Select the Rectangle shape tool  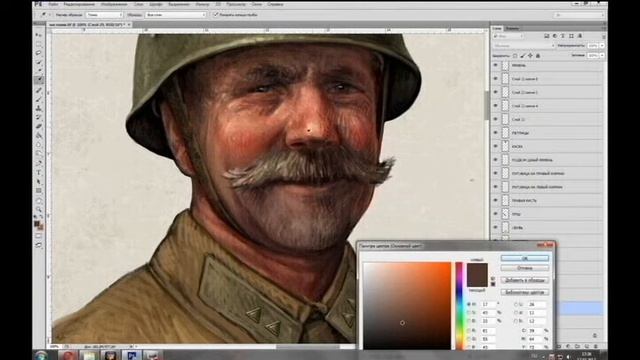tap(39, 191)
